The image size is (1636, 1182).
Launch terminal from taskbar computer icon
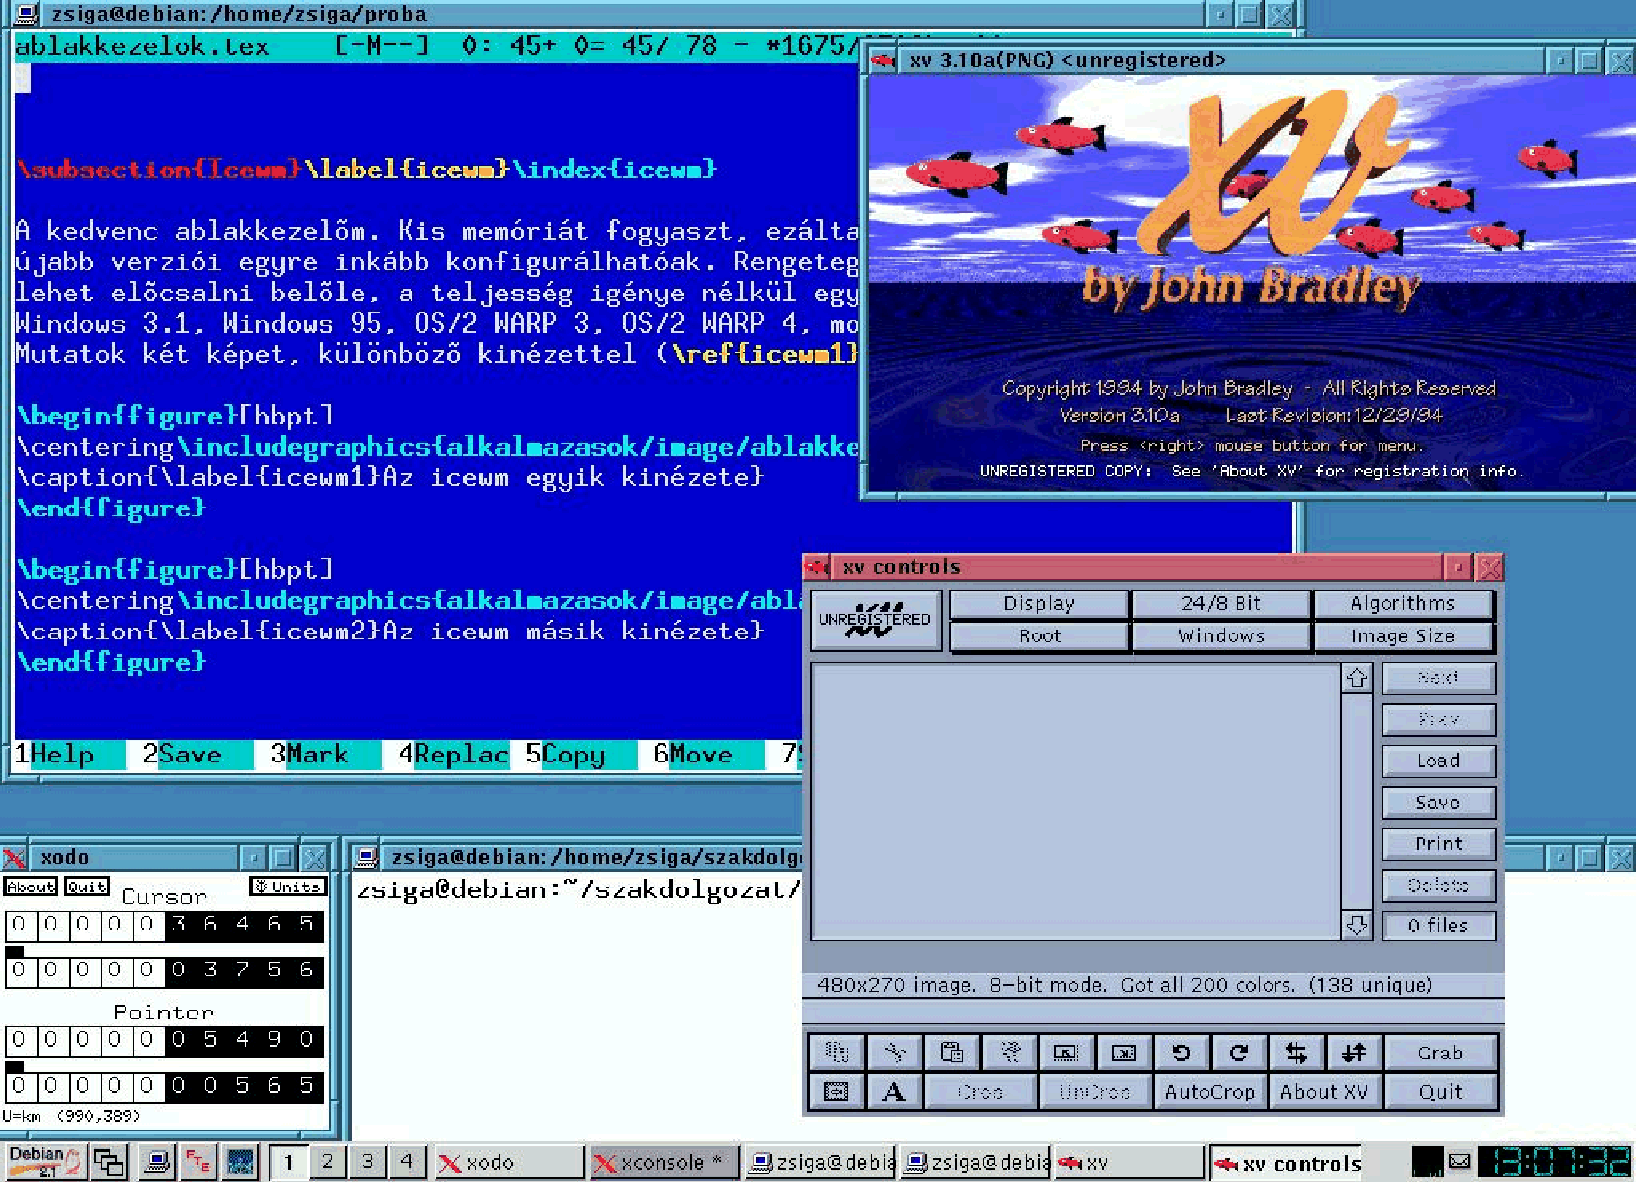(155, 1162)
